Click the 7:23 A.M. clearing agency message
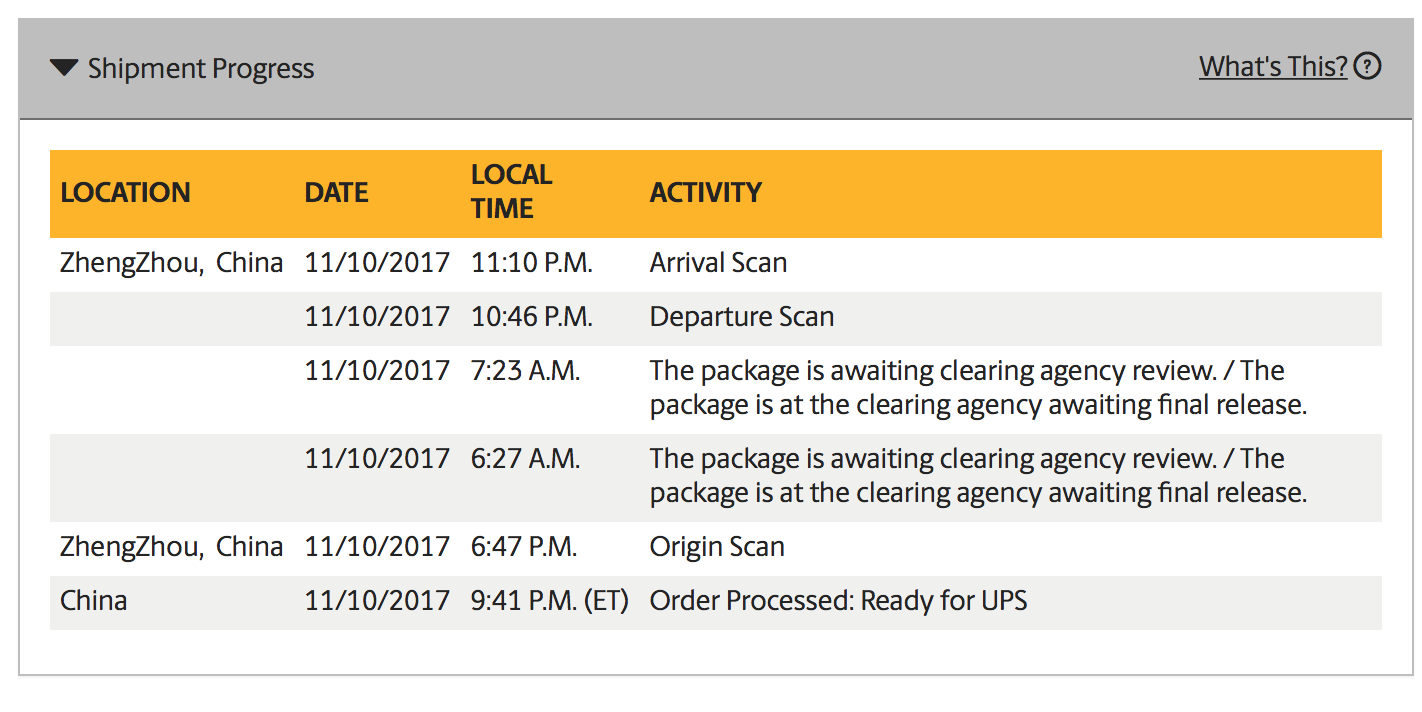Screen dimensions: 1422x712 (978, 388)
